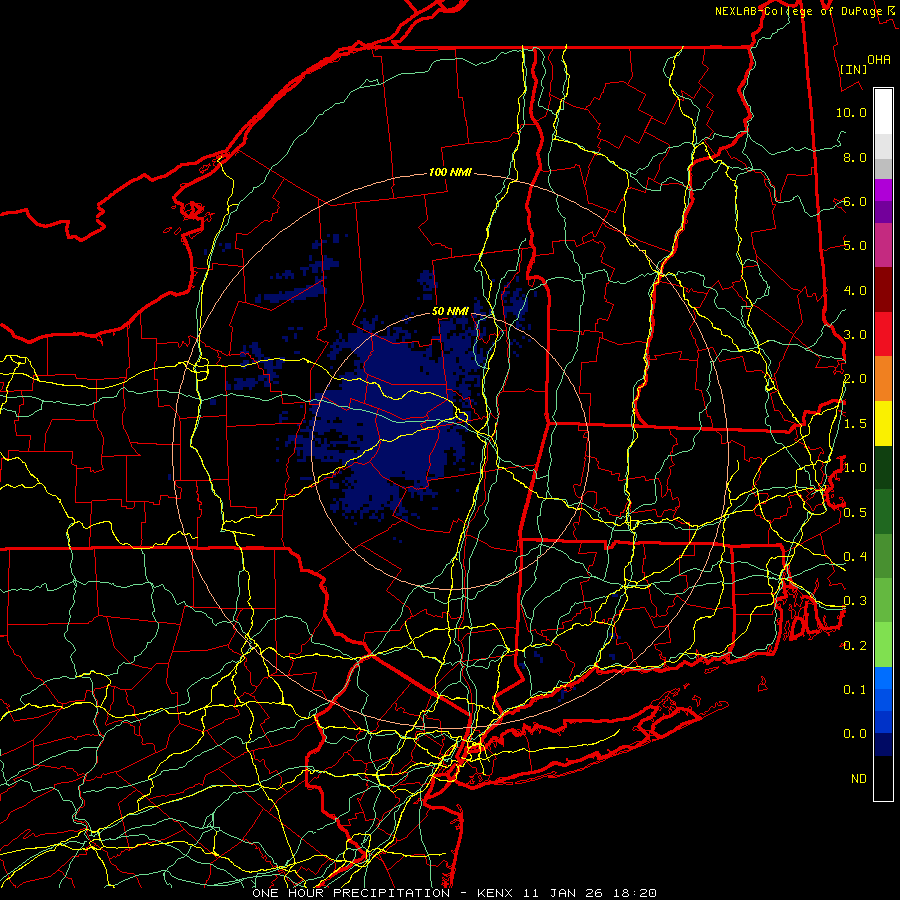Click the ND label in the legend

[859, 778]
